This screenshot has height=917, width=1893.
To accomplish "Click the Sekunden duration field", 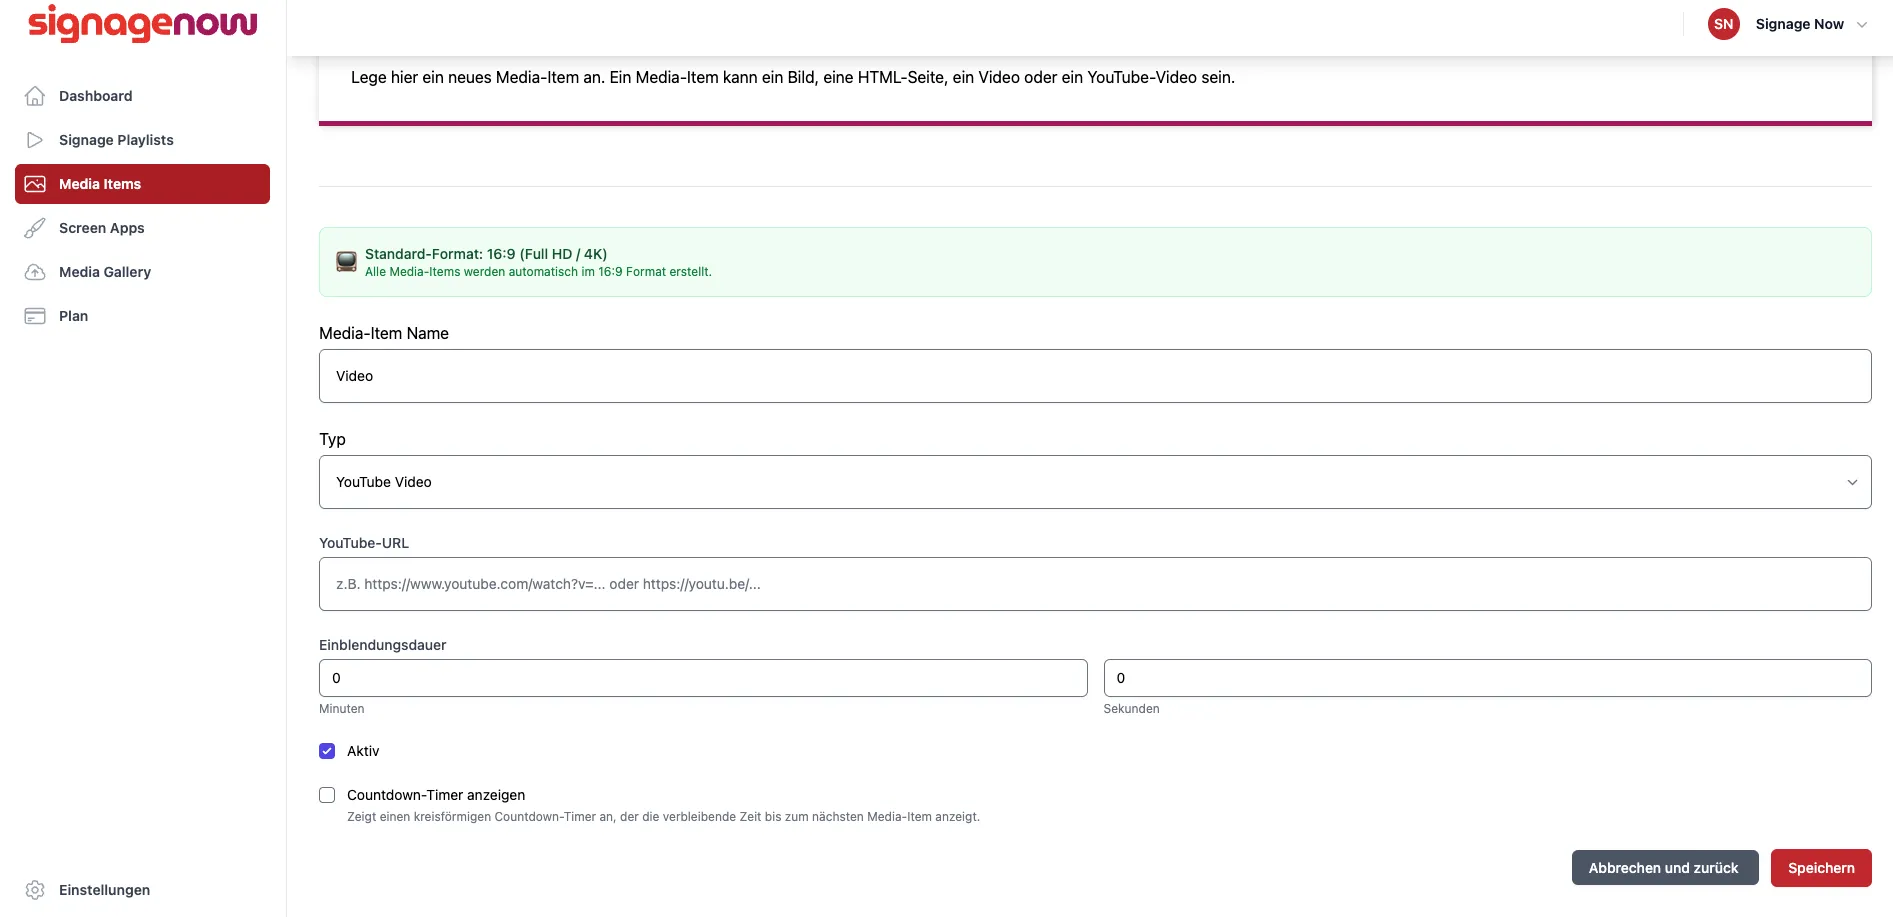I will (x=1487, y=678).
